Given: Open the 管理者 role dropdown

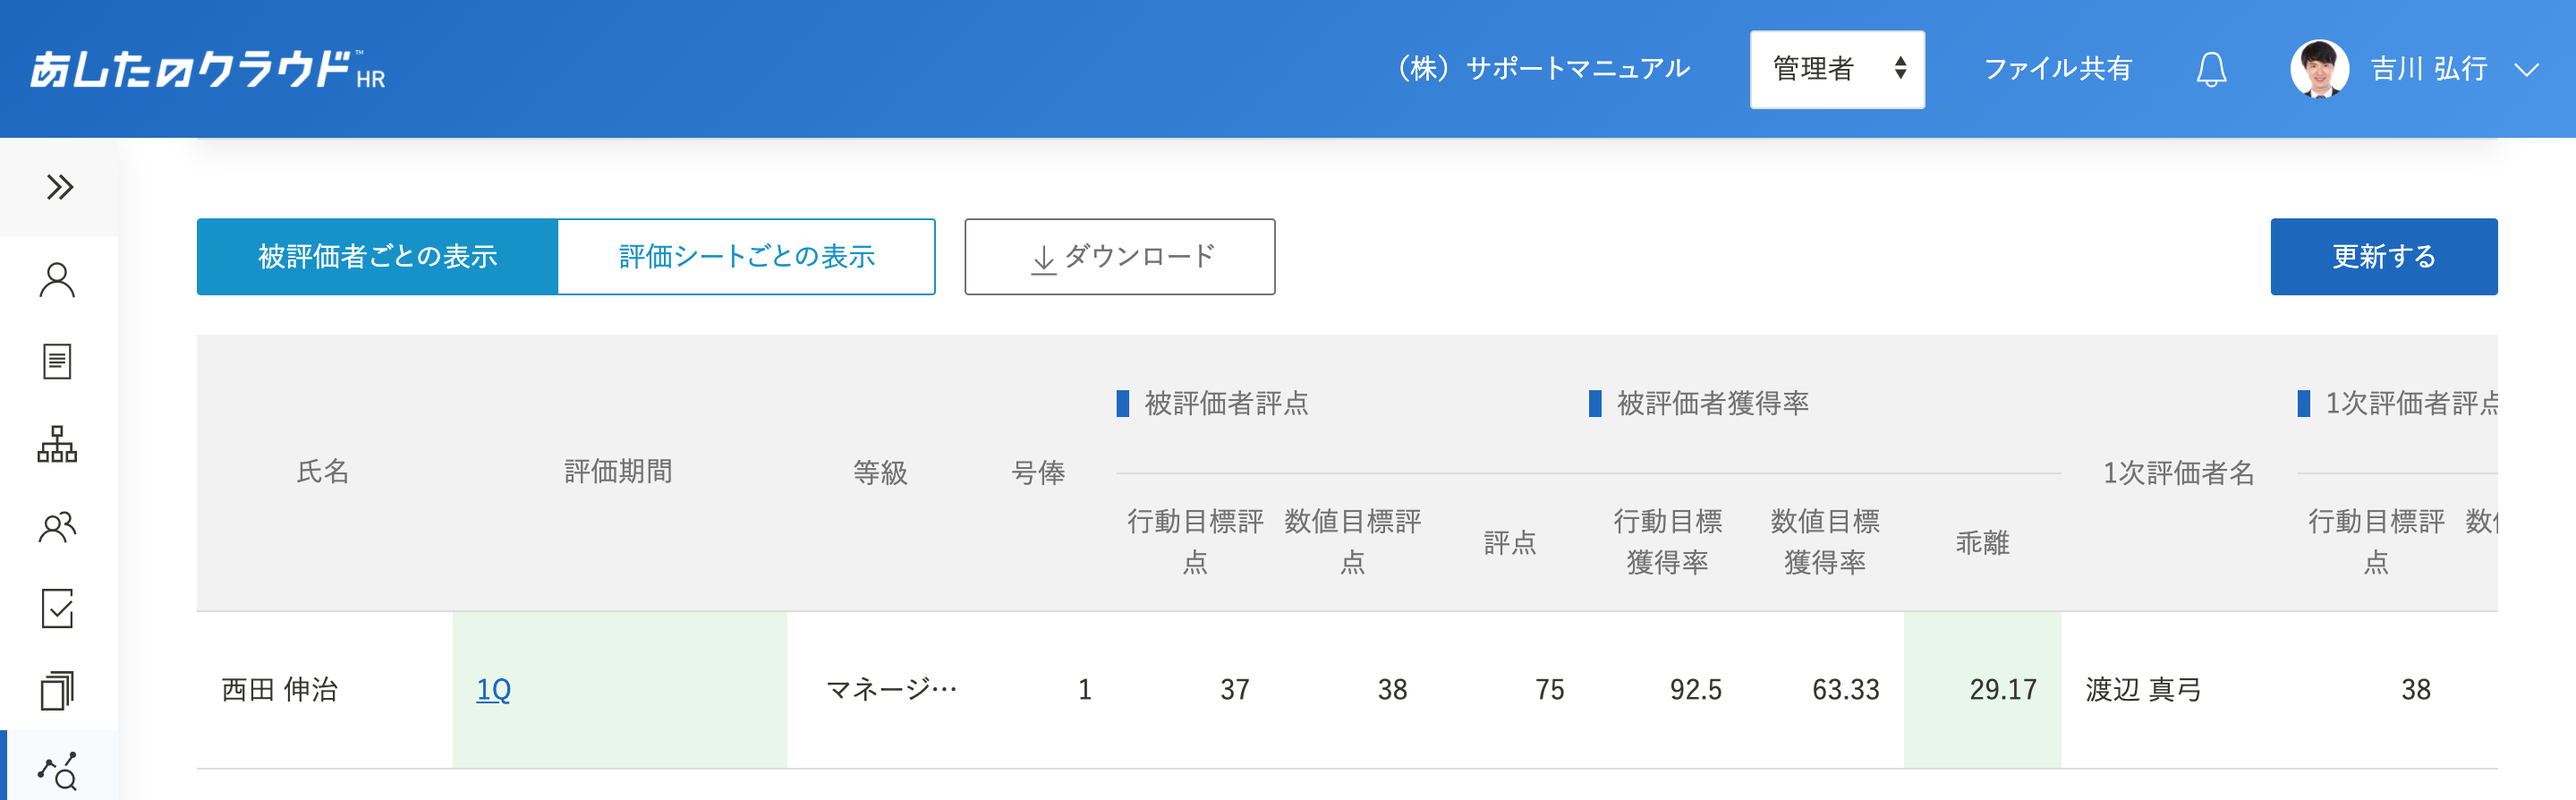Looking at the screenshot, I should 1836,69.
